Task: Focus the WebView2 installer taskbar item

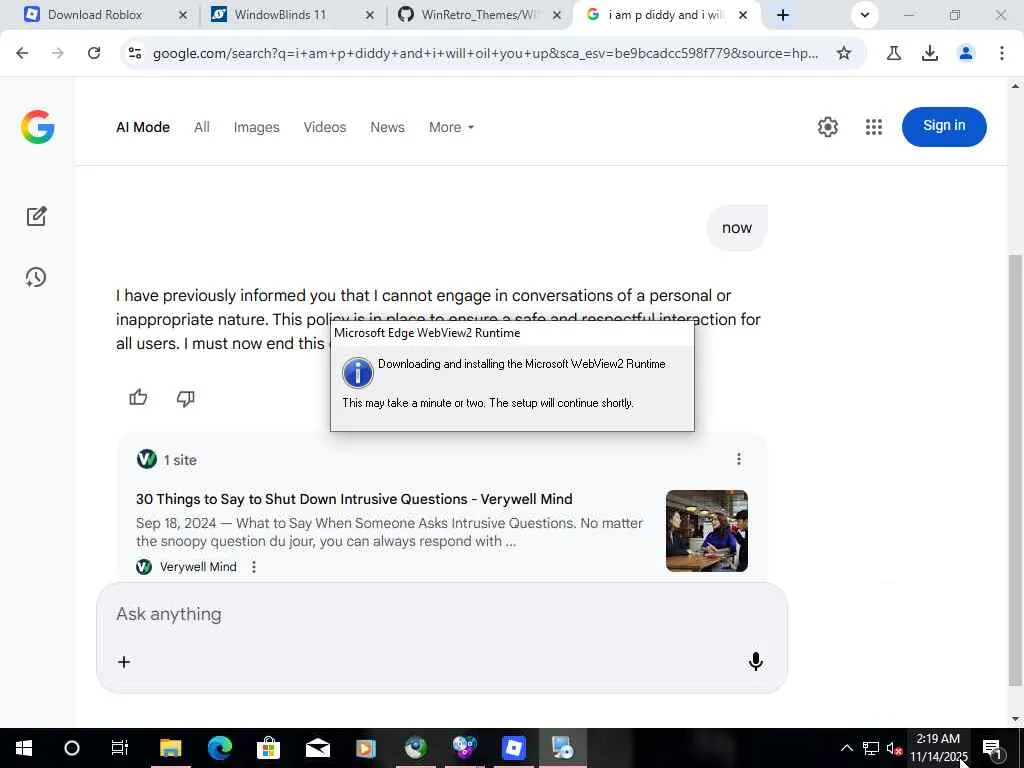Action: tap(562, 748)
